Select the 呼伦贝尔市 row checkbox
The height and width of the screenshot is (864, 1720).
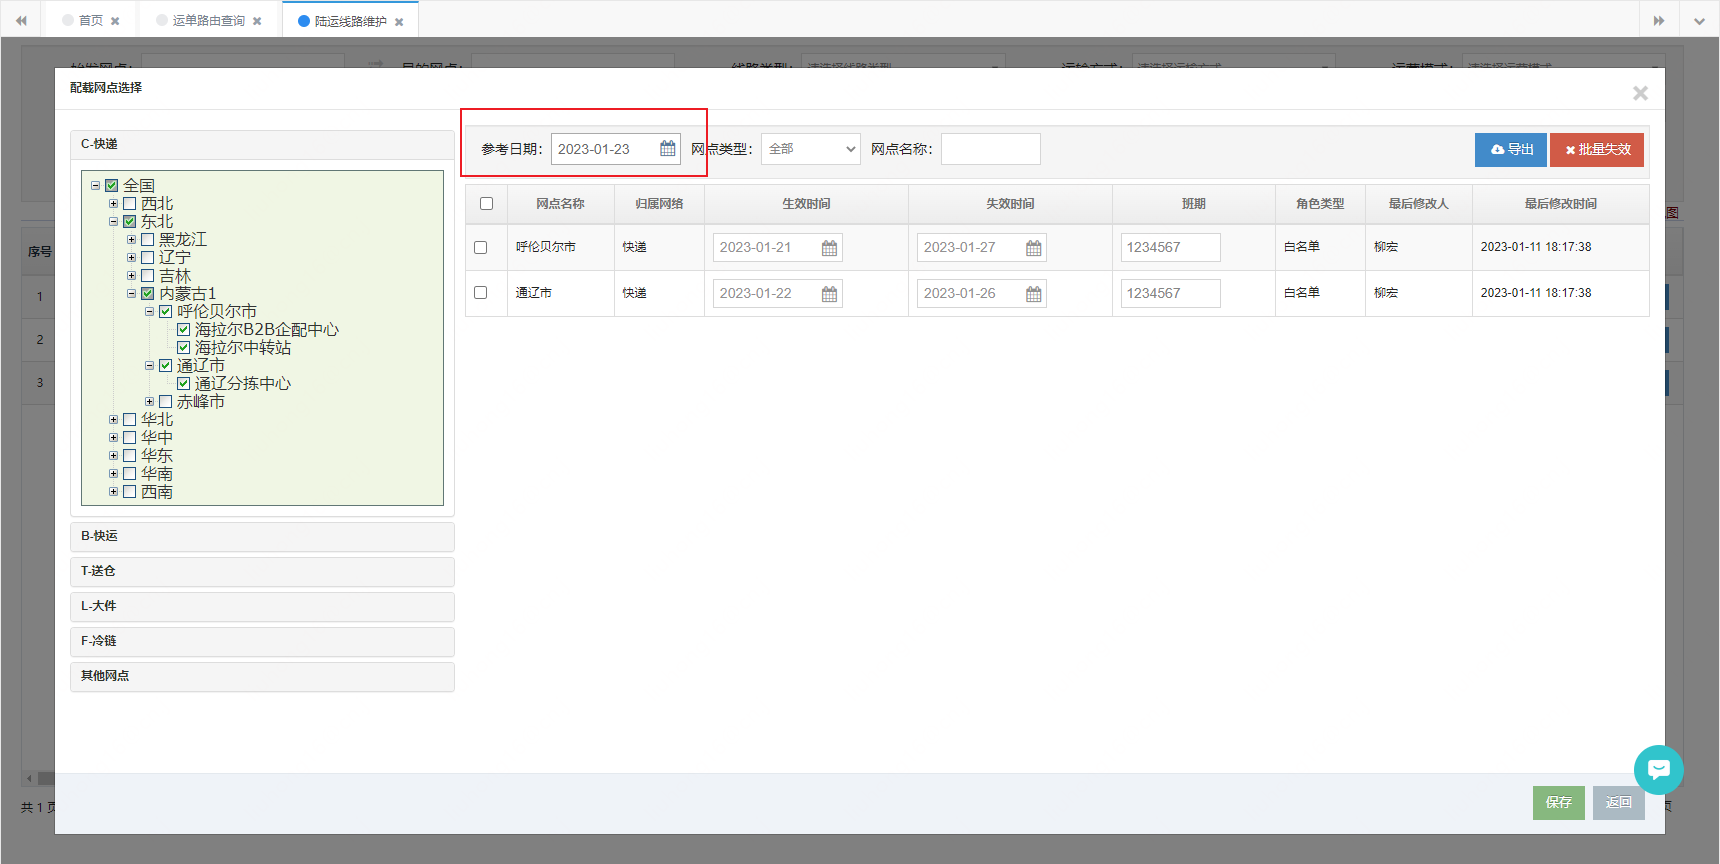[x=481, y=247]
